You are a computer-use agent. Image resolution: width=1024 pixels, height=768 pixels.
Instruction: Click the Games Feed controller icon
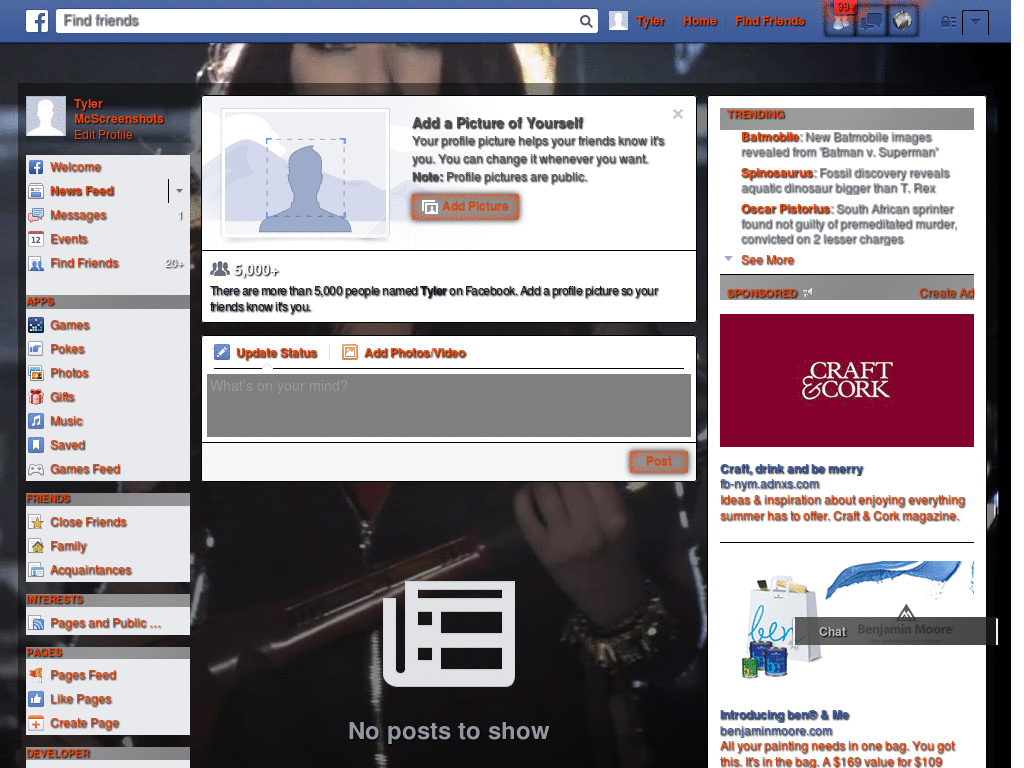36,470
